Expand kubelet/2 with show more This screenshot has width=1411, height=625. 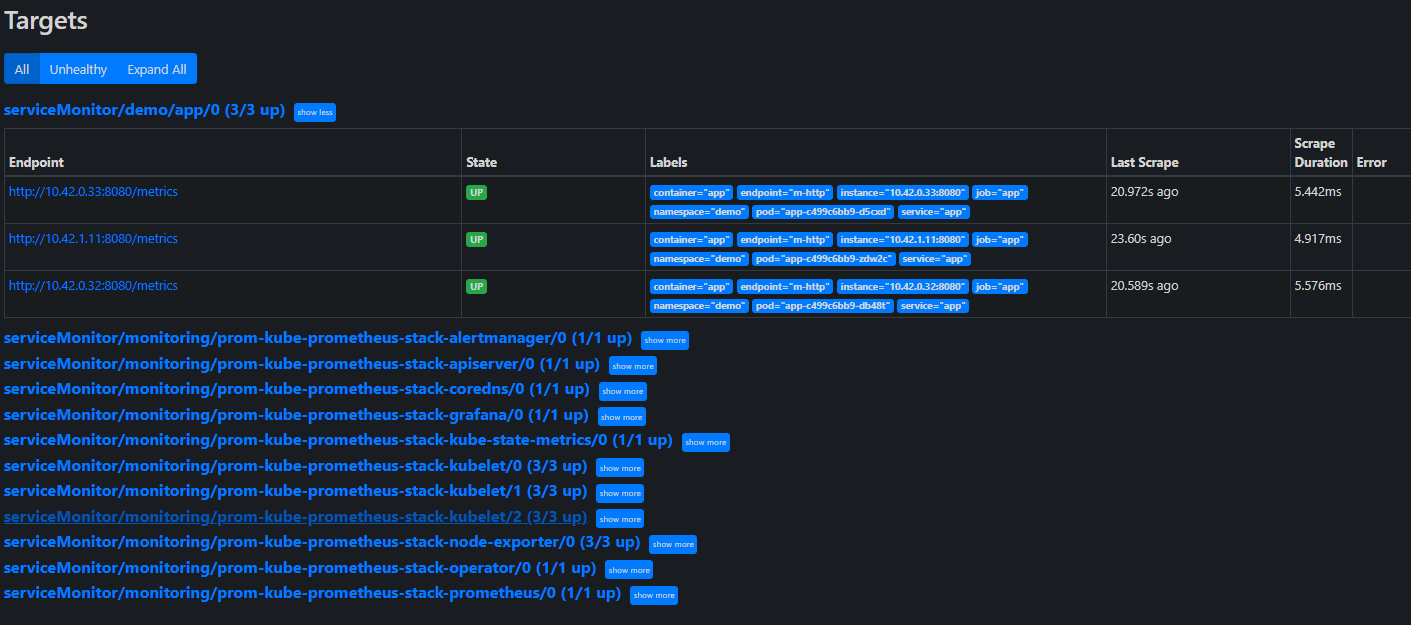(620, 518)
